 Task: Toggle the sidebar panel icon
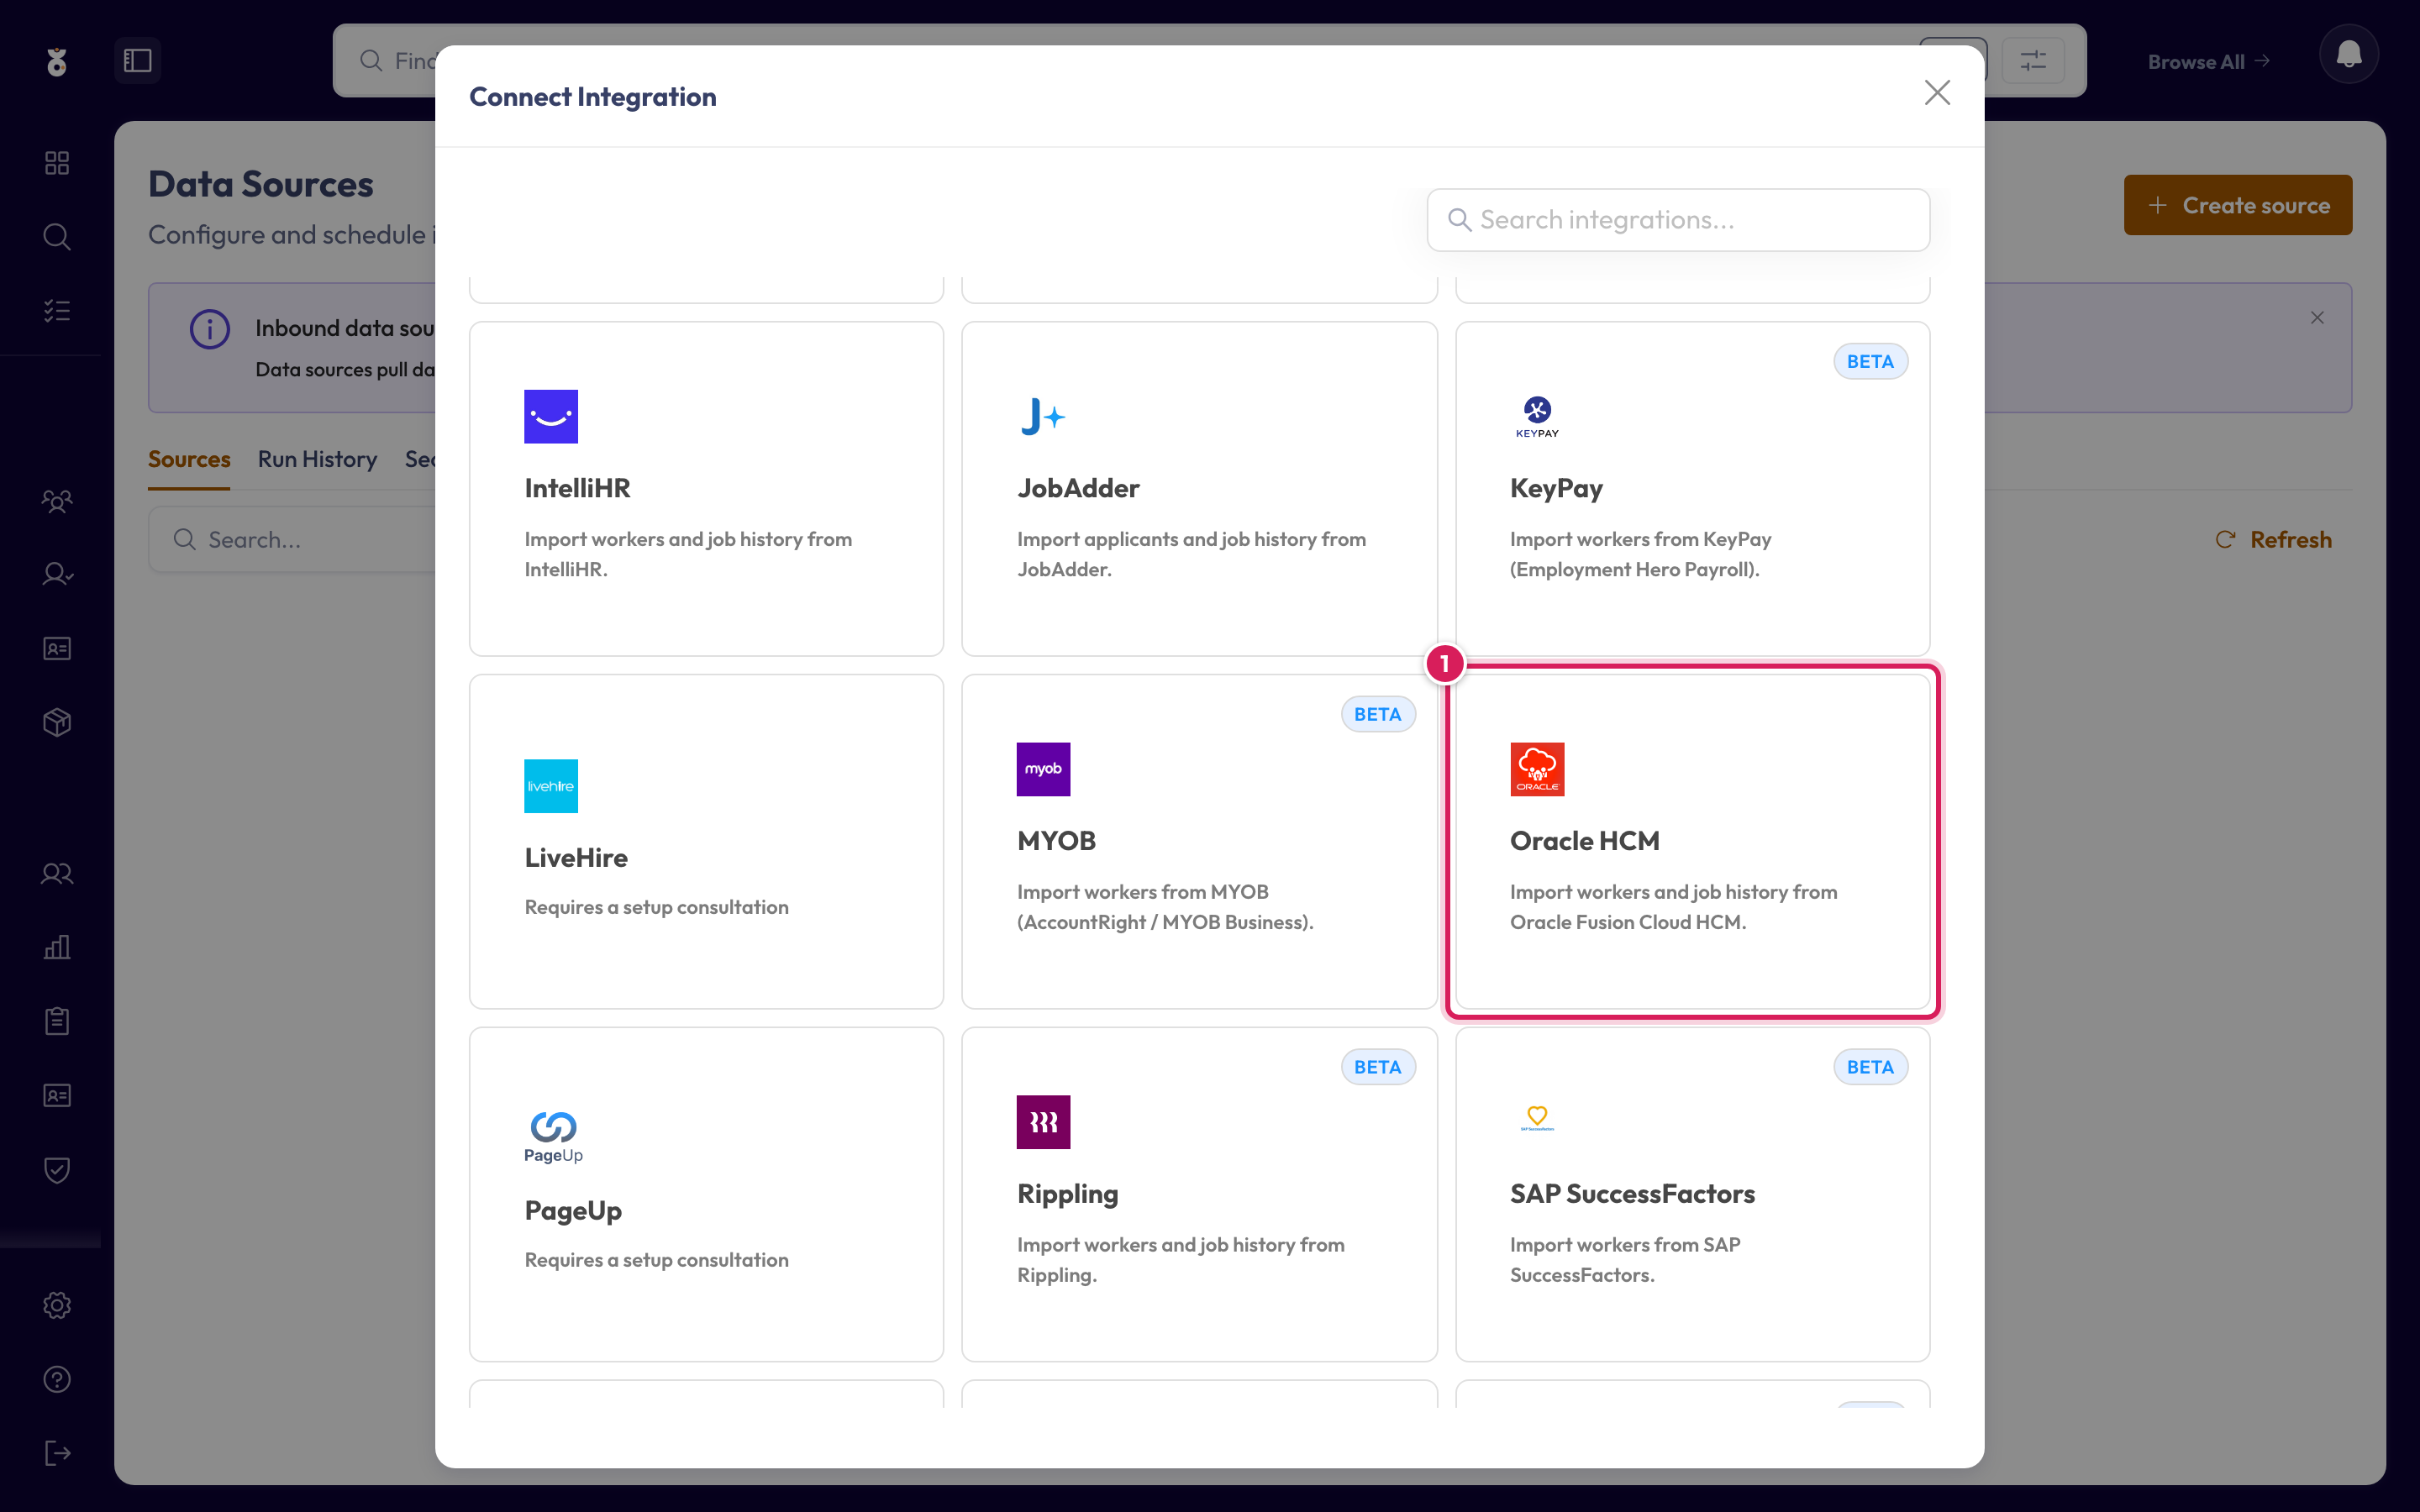[x=137, y=60]
